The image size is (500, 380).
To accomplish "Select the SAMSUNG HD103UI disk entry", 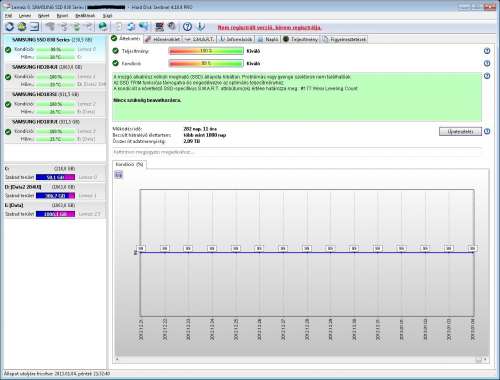I will (x=55, y=130).
